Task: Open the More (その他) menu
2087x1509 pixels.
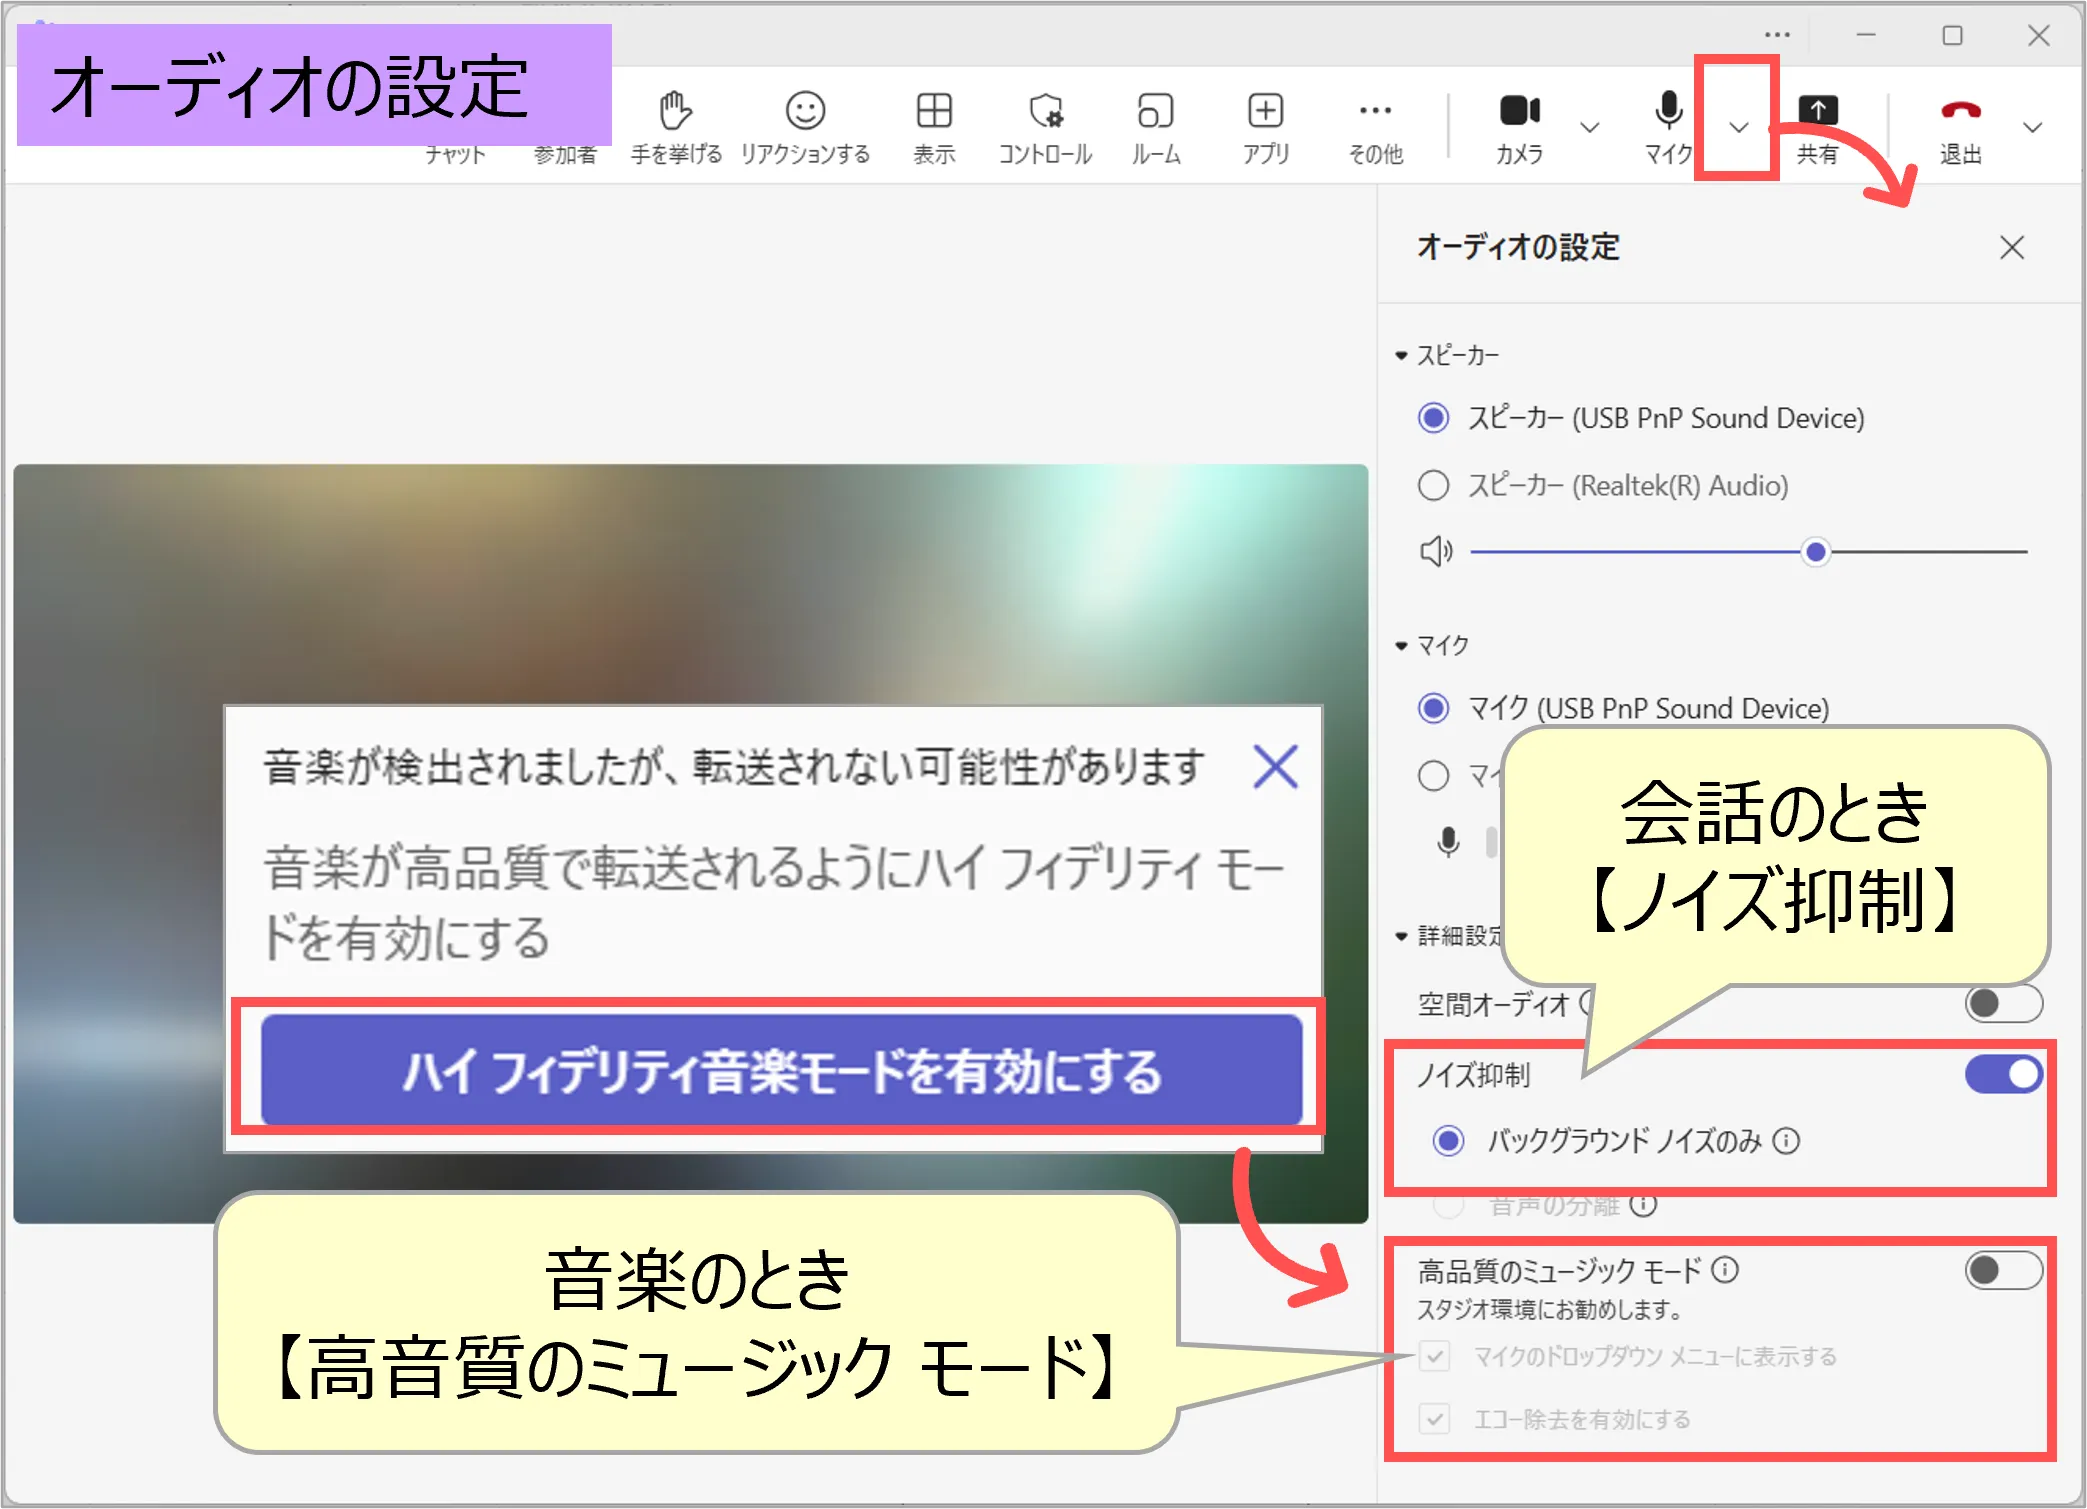Action: pos(1375,111)
